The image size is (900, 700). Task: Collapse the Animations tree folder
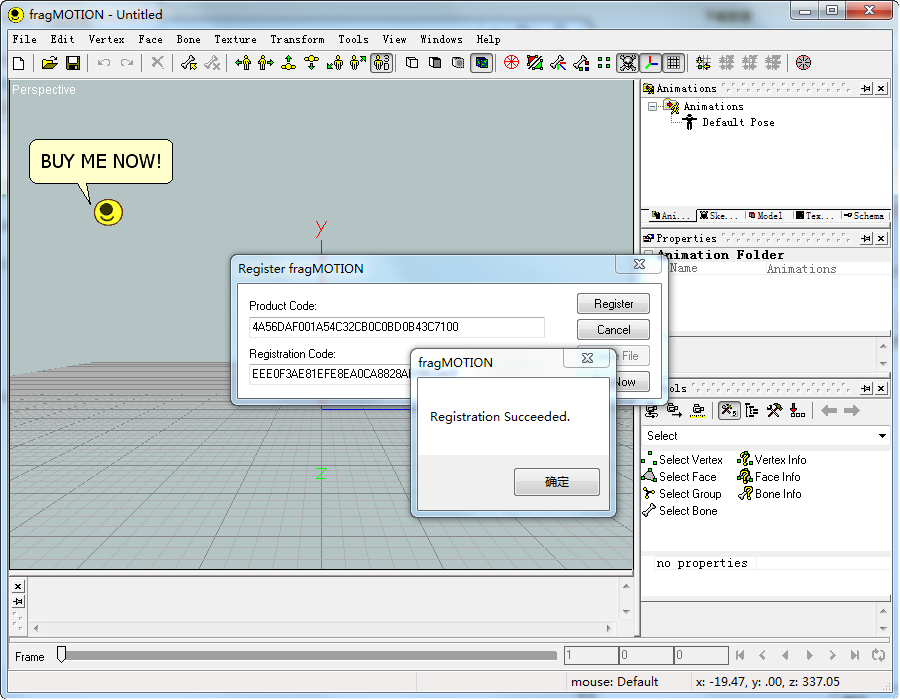coord(652,106)
